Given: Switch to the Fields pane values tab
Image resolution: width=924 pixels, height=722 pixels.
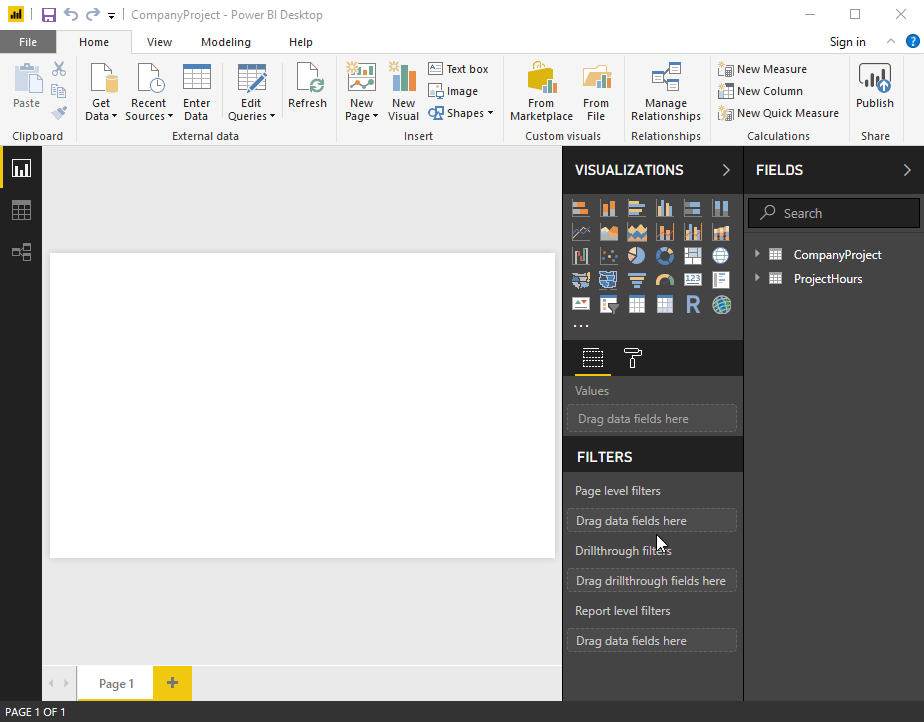Looking at the screenshot, I should click(592, 359).
